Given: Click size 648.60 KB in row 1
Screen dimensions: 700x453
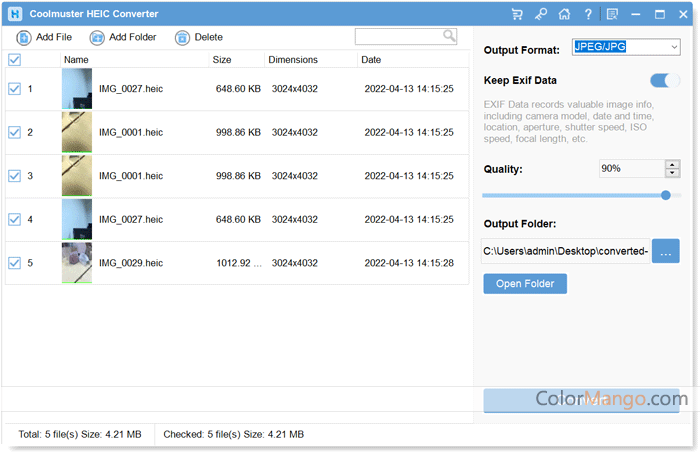Looking at the screenshot, I should (x=238, y=89).
